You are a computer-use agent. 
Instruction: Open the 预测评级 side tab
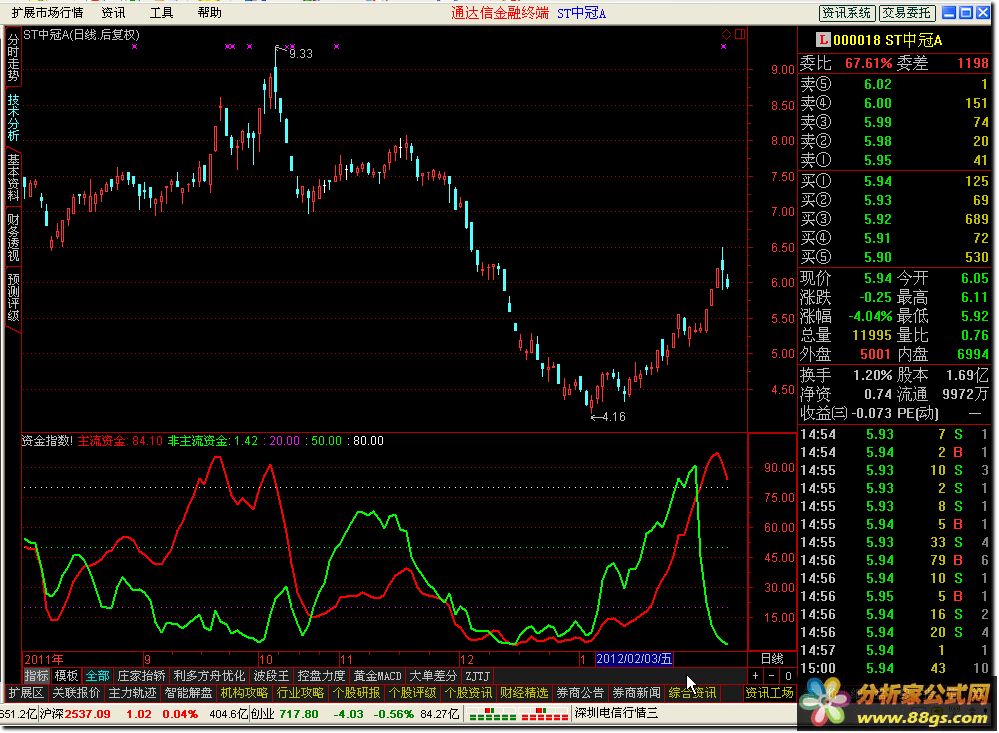click(13, 298)
